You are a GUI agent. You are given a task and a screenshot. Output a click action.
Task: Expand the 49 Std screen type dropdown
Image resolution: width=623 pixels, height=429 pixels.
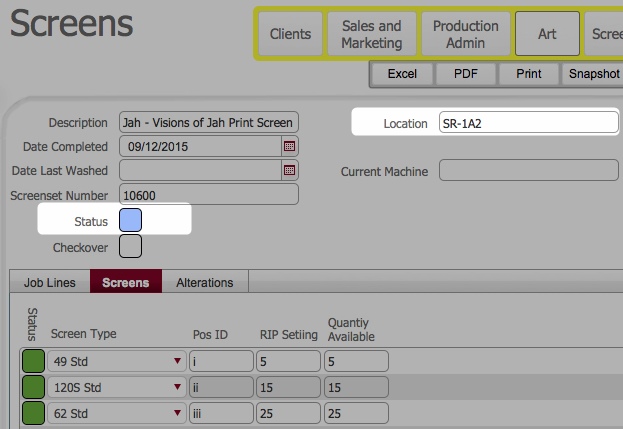pyautogui.click(x=177, y=361)
